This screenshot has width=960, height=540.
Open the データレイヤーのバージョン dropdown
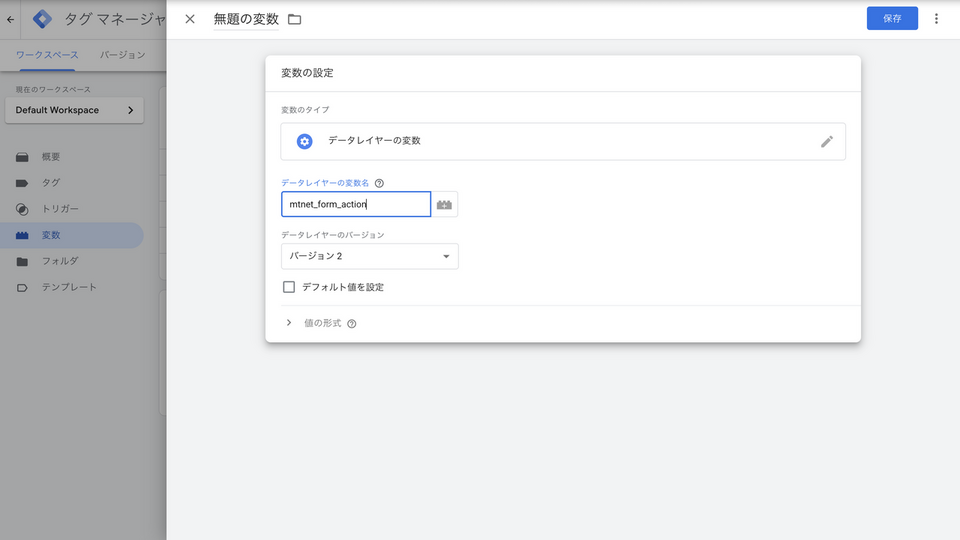[369, 257]
